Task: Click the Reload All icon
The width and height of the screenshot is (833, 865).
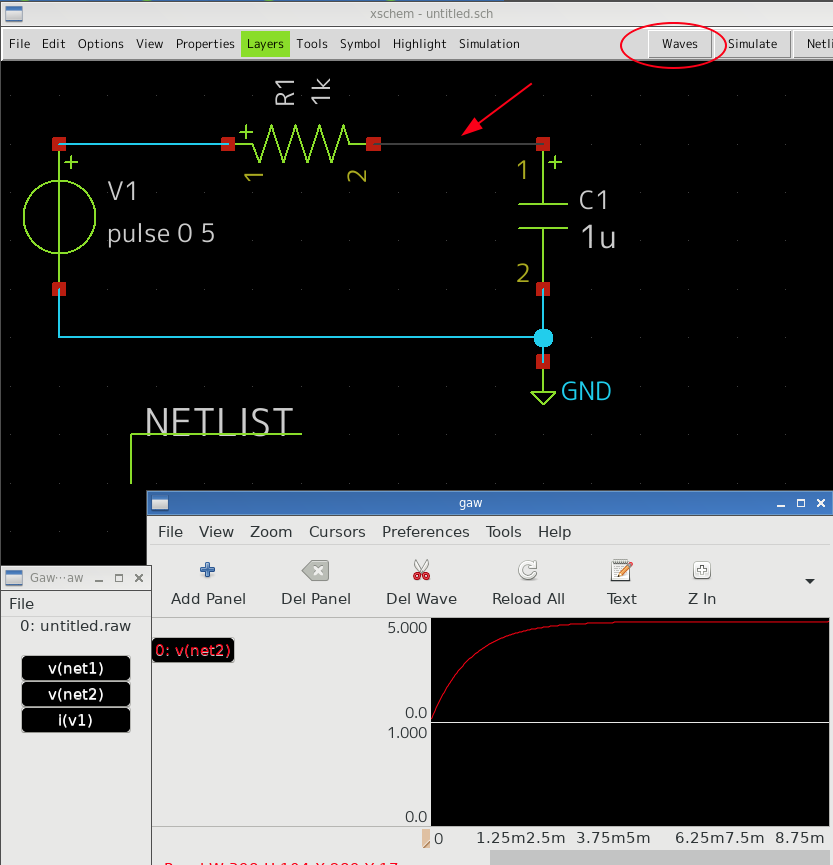Action: 528,570
